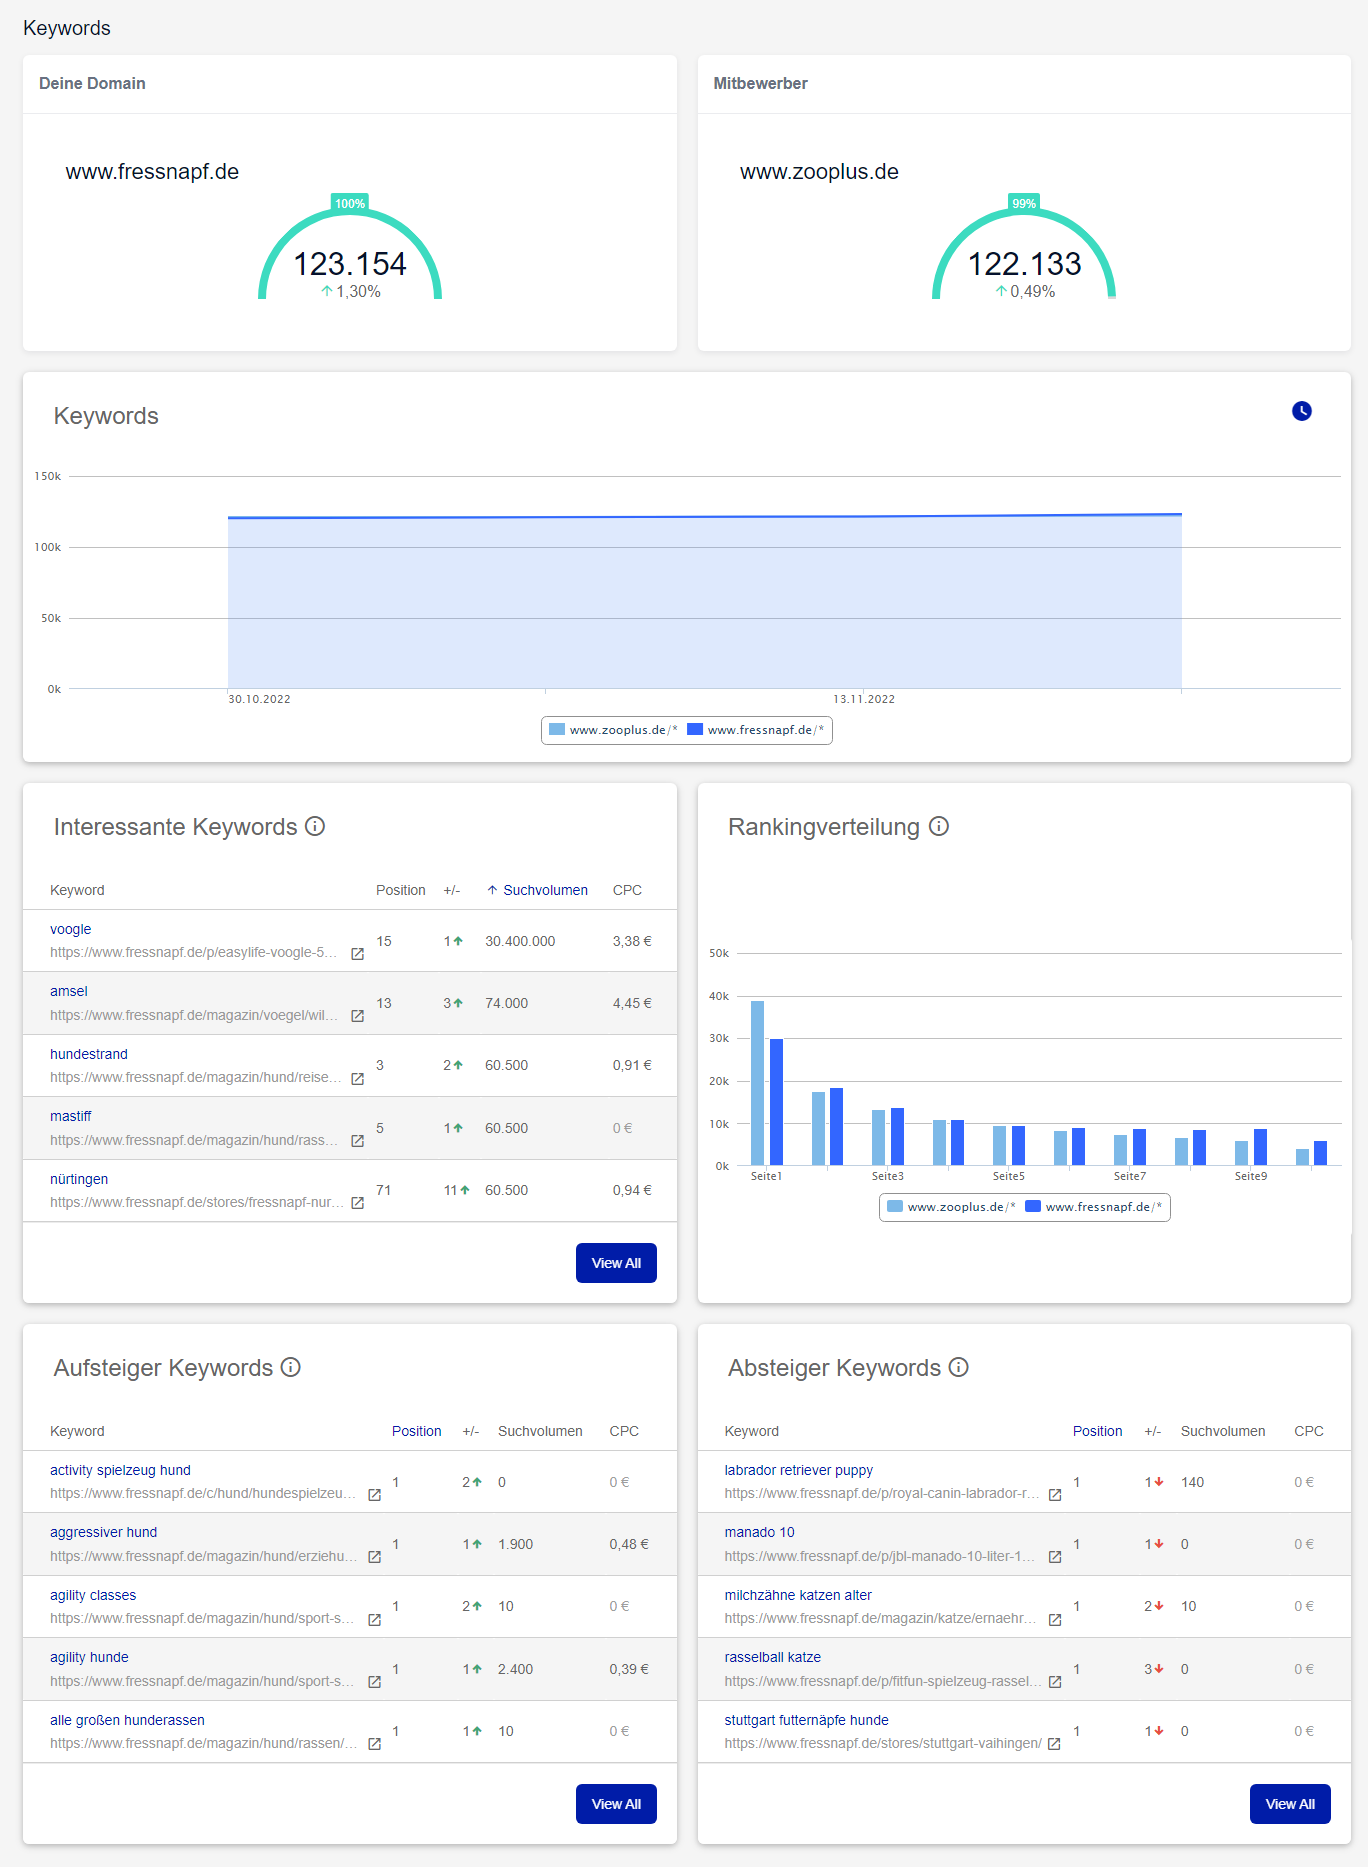Screen dimensions: 1368x1867
Task: Select the 30.400.000 search volume cell
Action: click(x=520, y=941)
